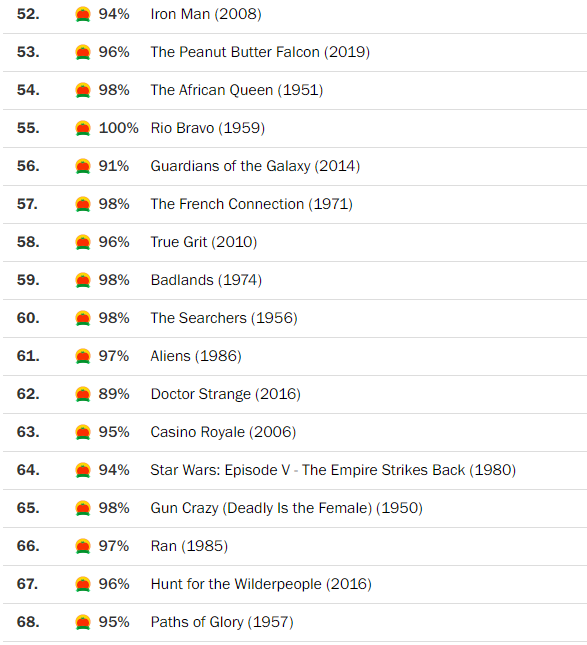587x645 pixels.
Task: Click the tomato icon next to Aliens
Action: click(83, 356)
